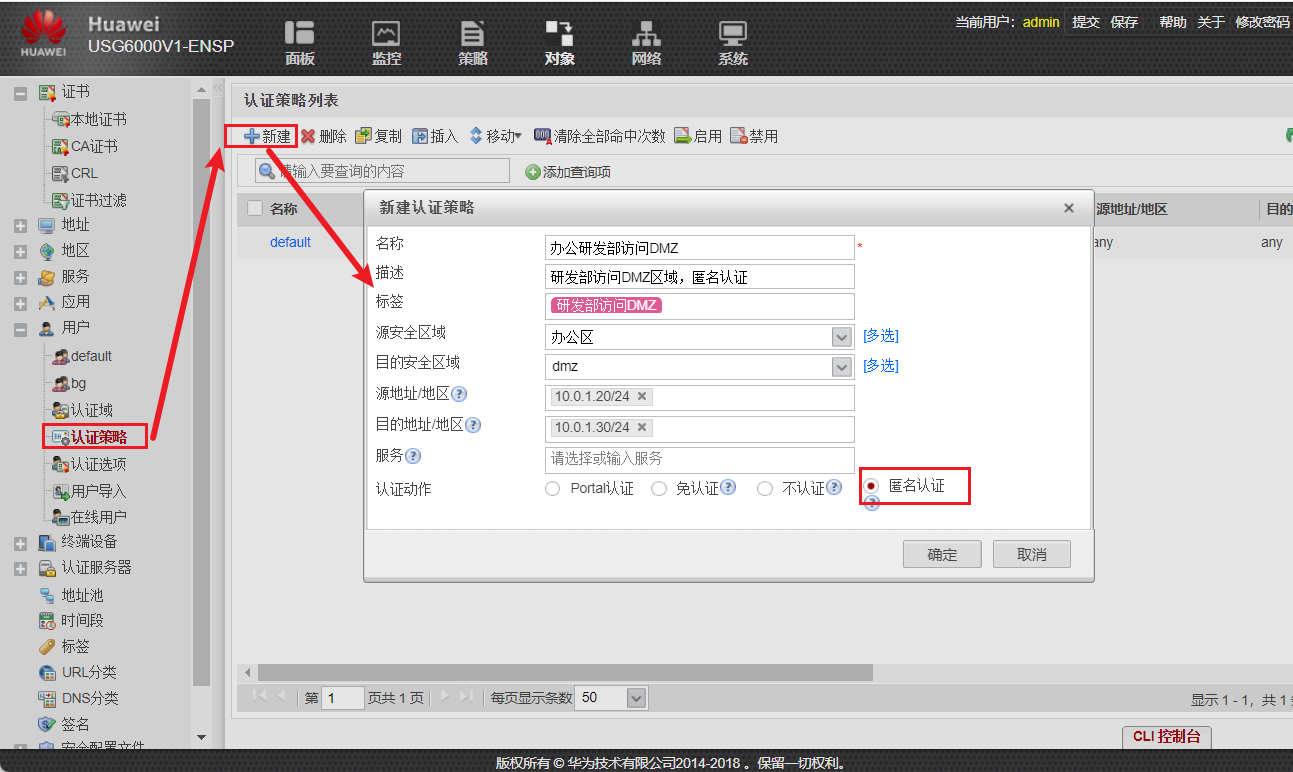The image size is (1293, 772).
Task: Select the 匿名认证 radio button
Action: (x=871, y=486)
